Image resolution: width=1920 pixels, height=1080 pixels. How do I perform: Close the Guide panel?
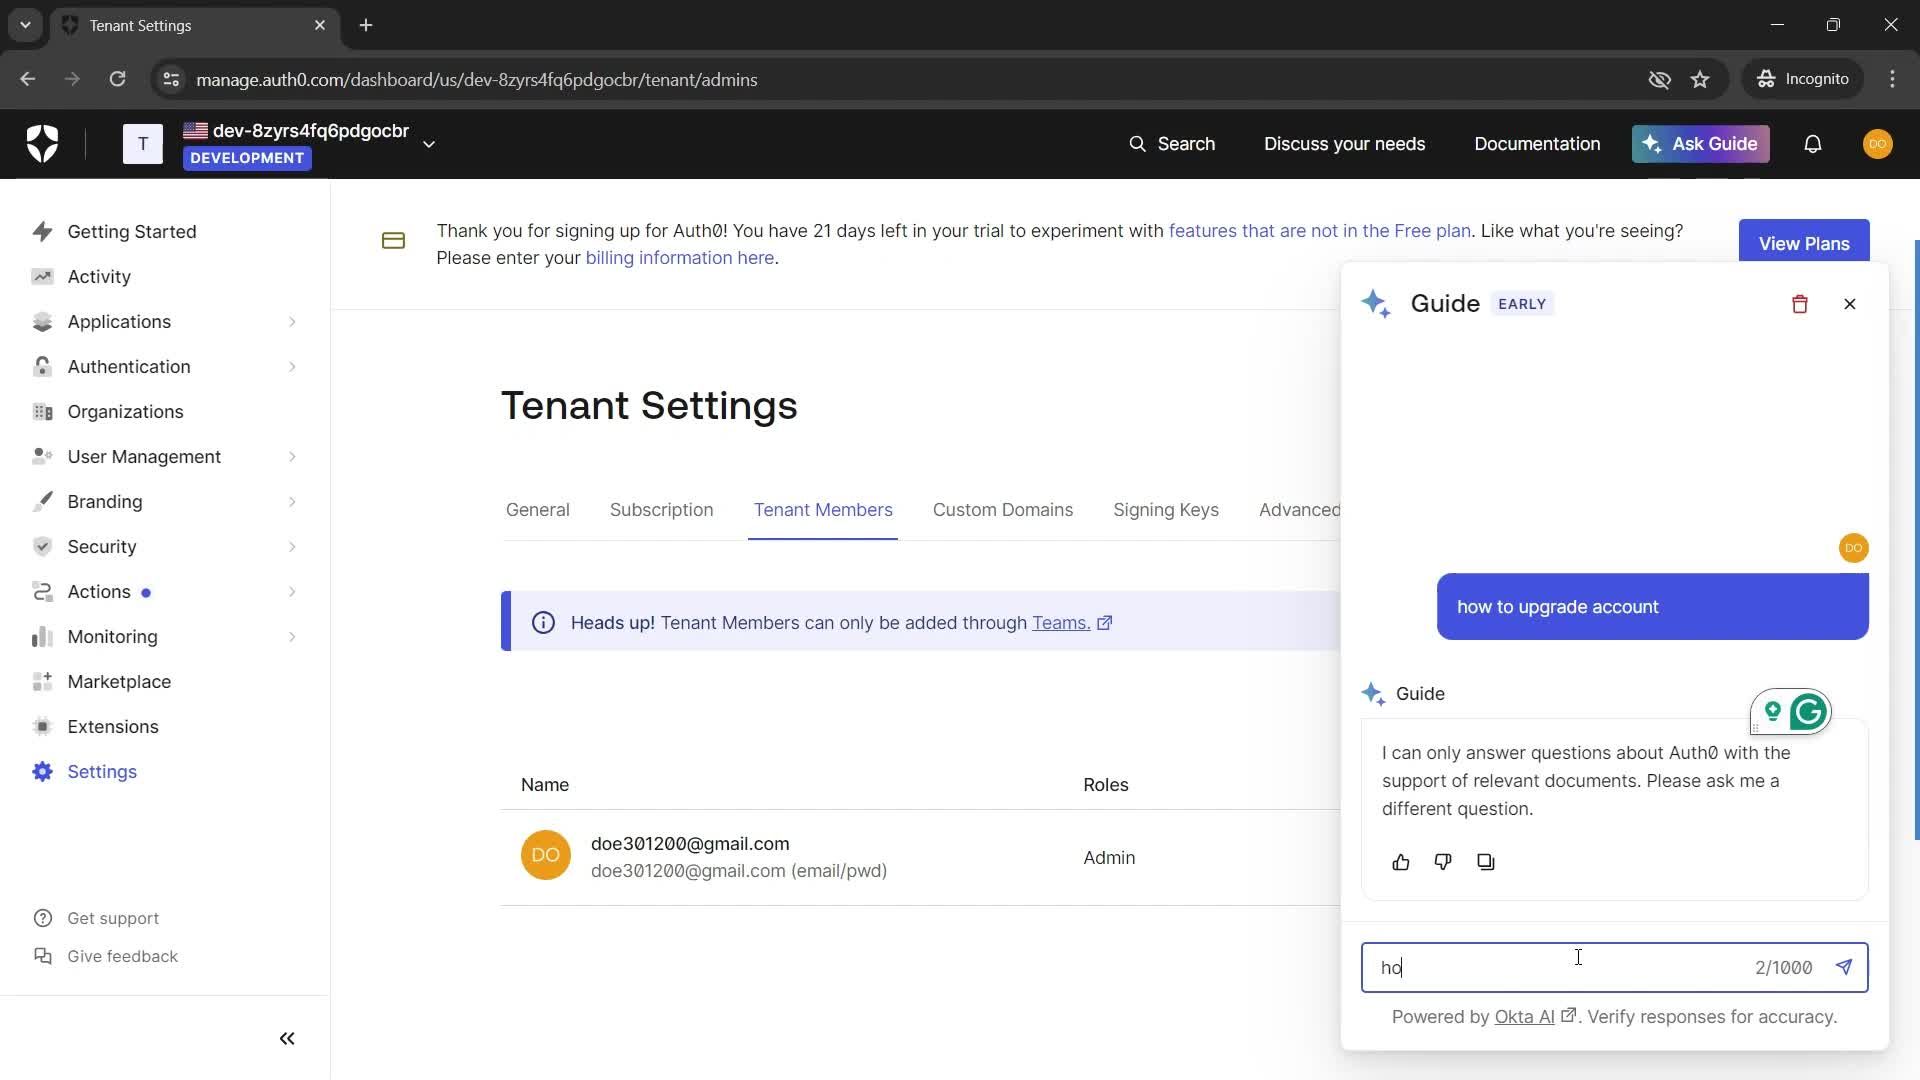(x=1849, y=304)
